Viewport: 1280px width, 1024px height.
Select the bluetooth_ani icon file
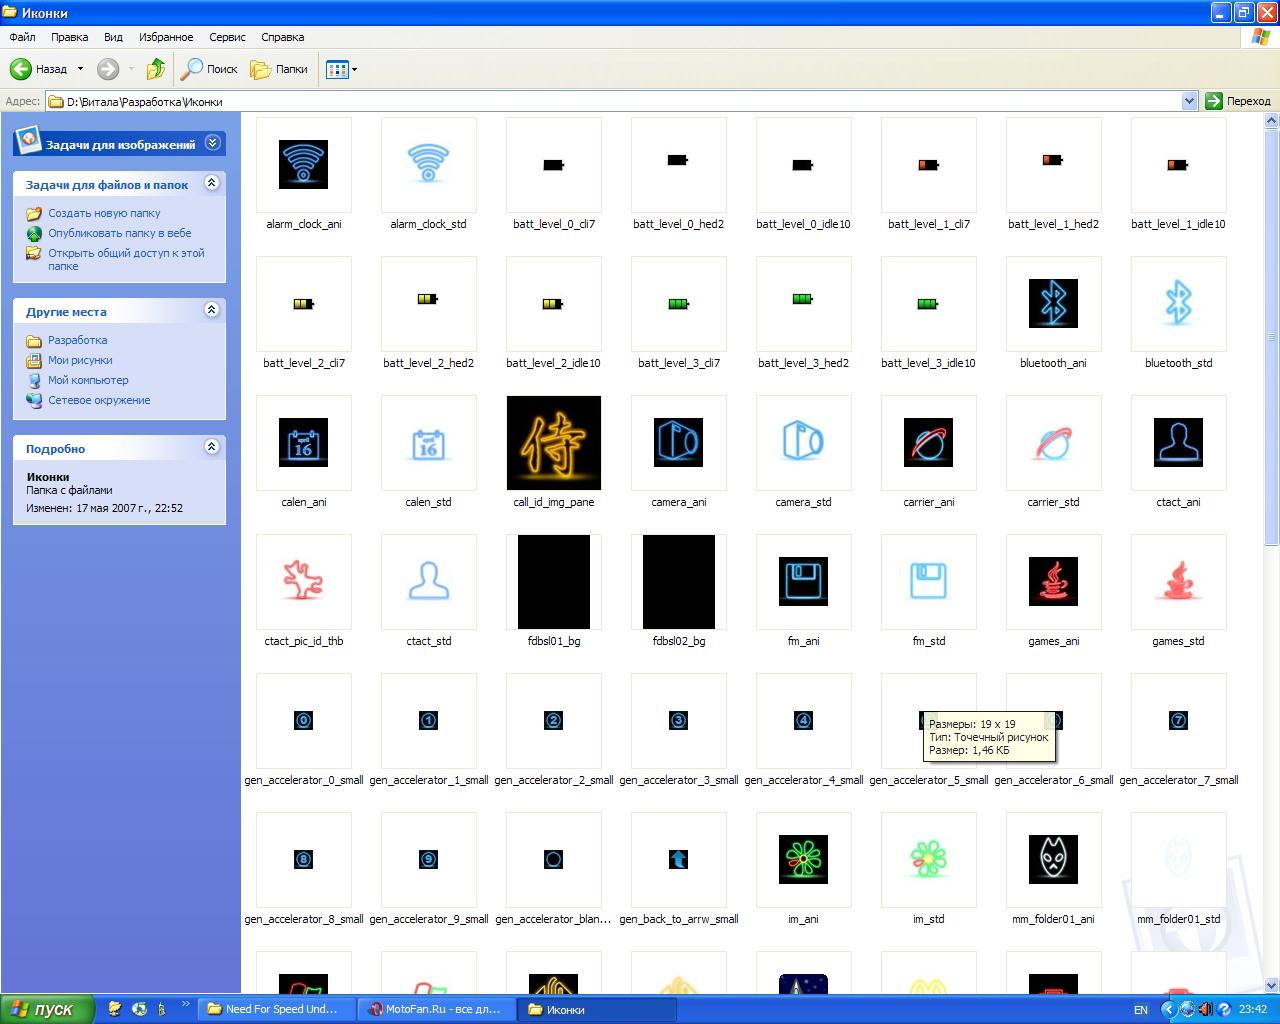tap(1054, 304)
